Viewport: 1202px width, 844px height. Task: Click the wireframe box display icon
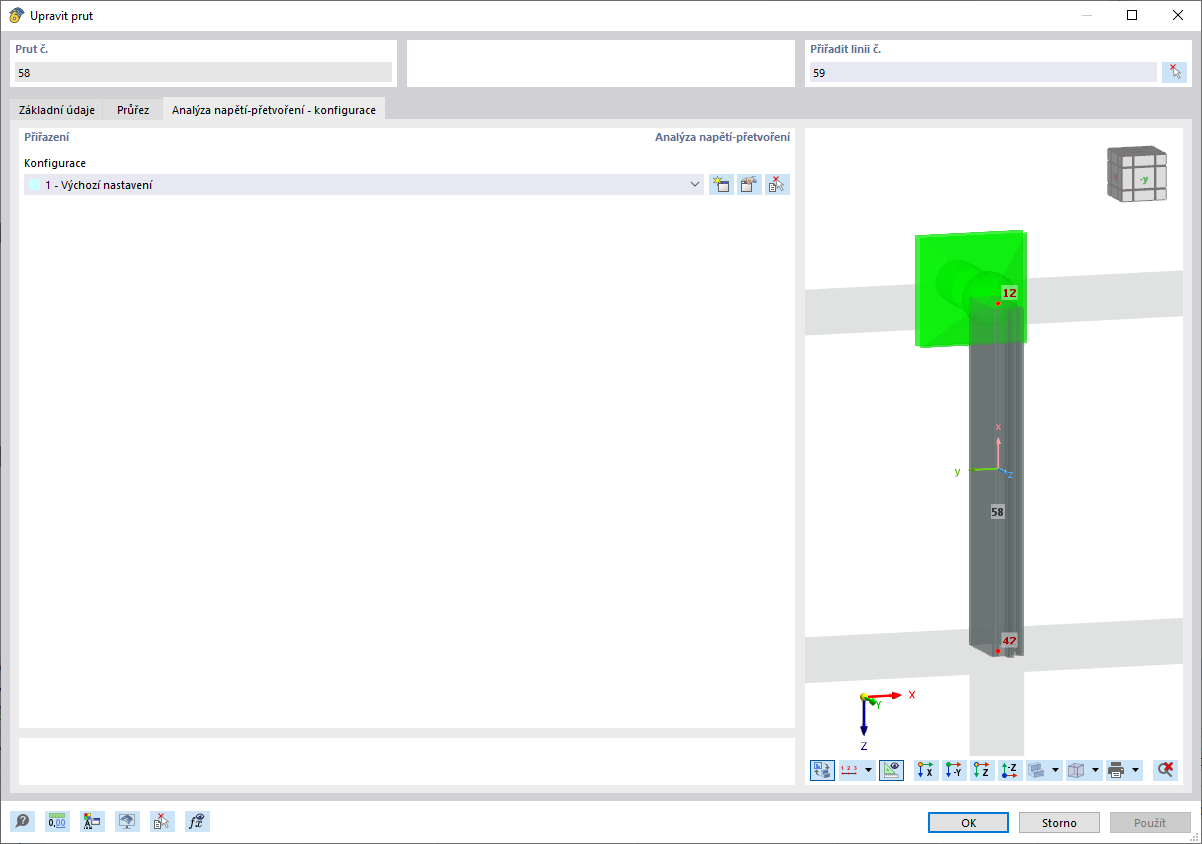click(x=1077, y=770)
